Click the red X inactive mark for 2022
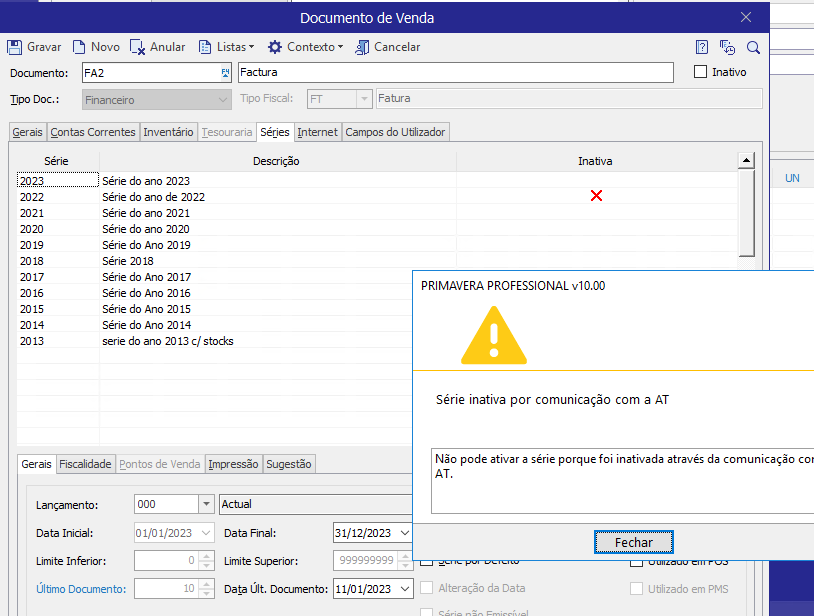814x616 pixels. click(596, 197)
